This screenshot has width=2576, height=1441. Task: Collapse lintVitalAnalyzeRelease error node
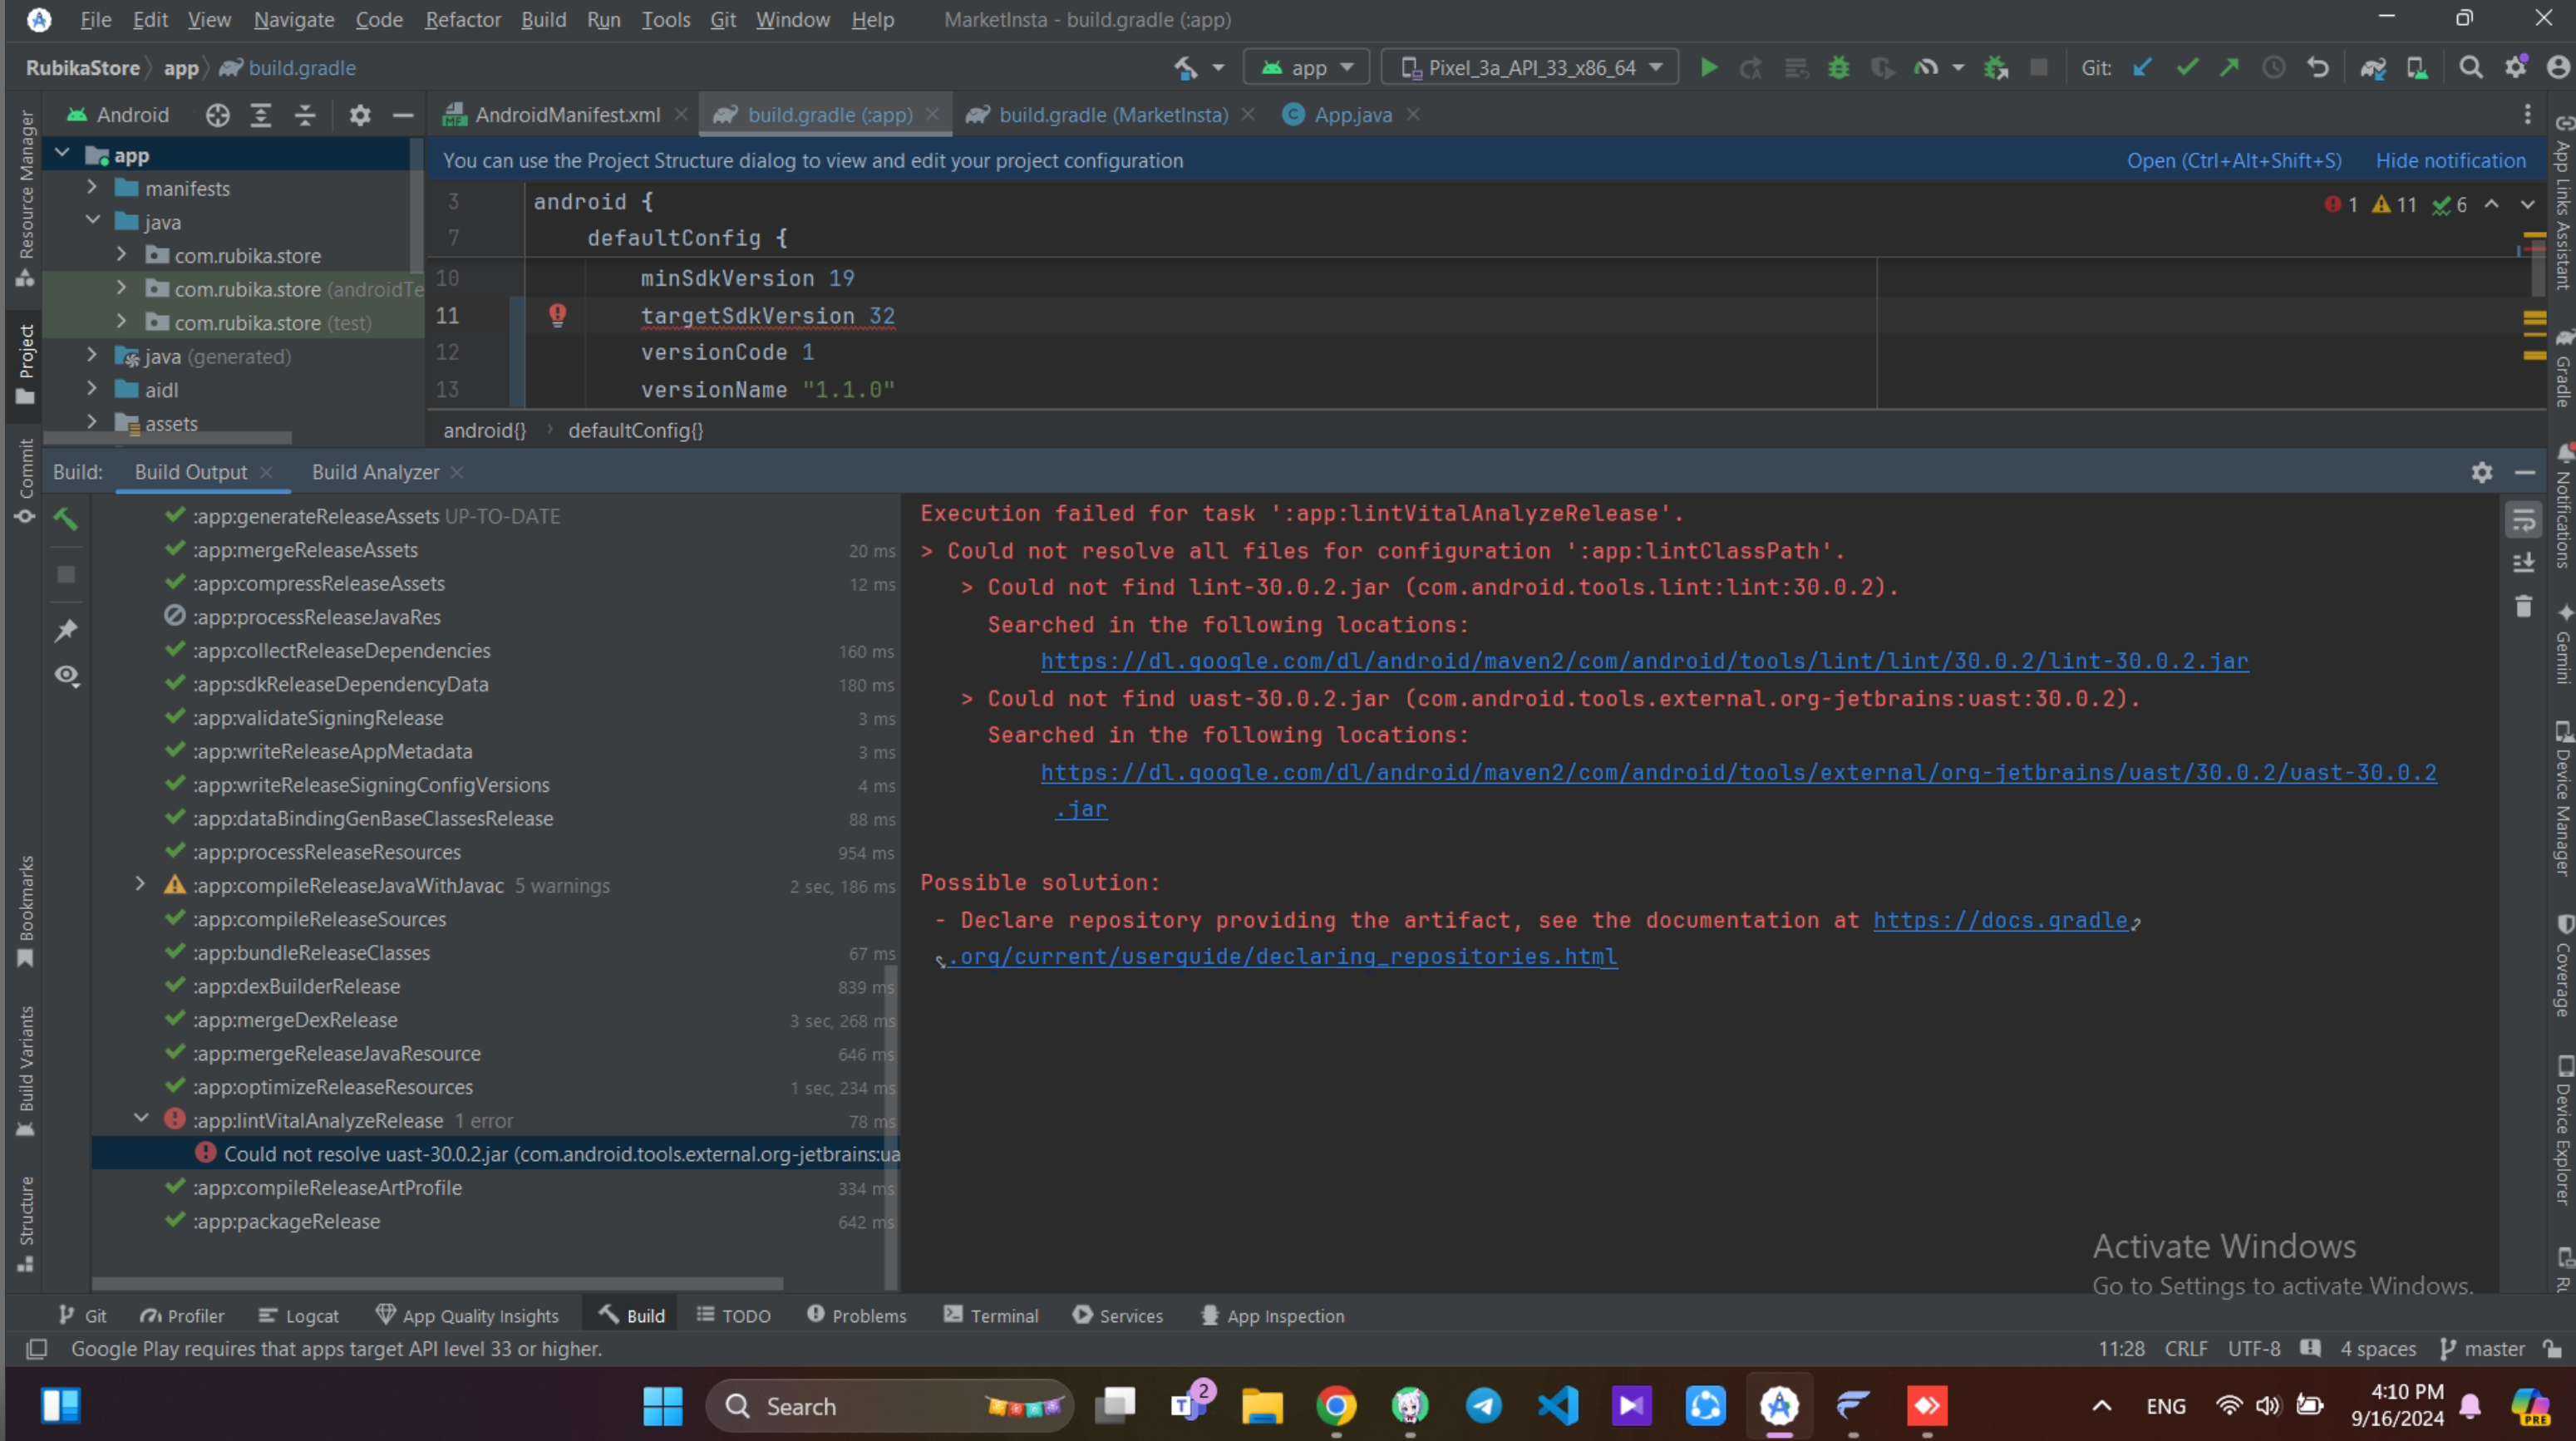(x=140, y=1119)
